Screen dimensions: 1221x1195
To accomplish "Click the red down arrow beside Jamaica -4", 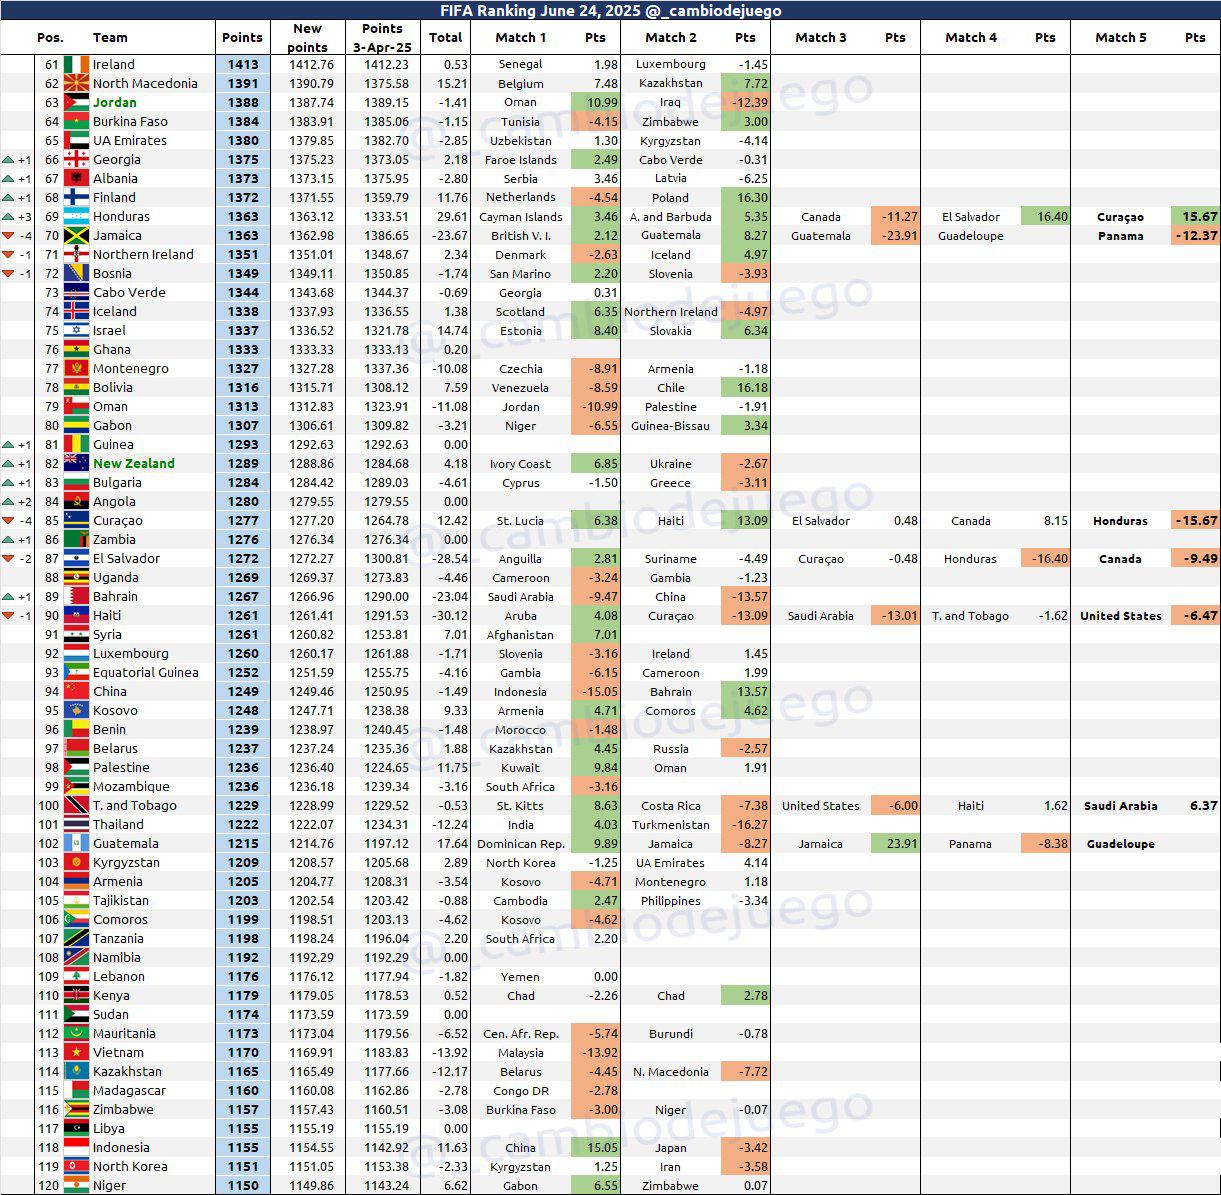I will point(8,236).
